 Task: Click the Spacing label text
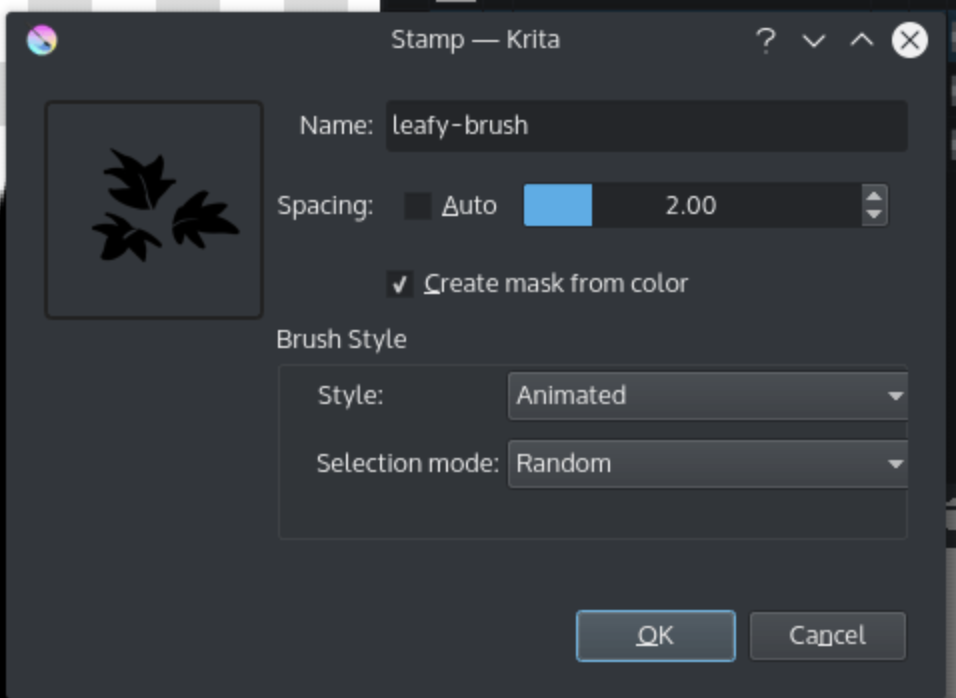point(325,206)
